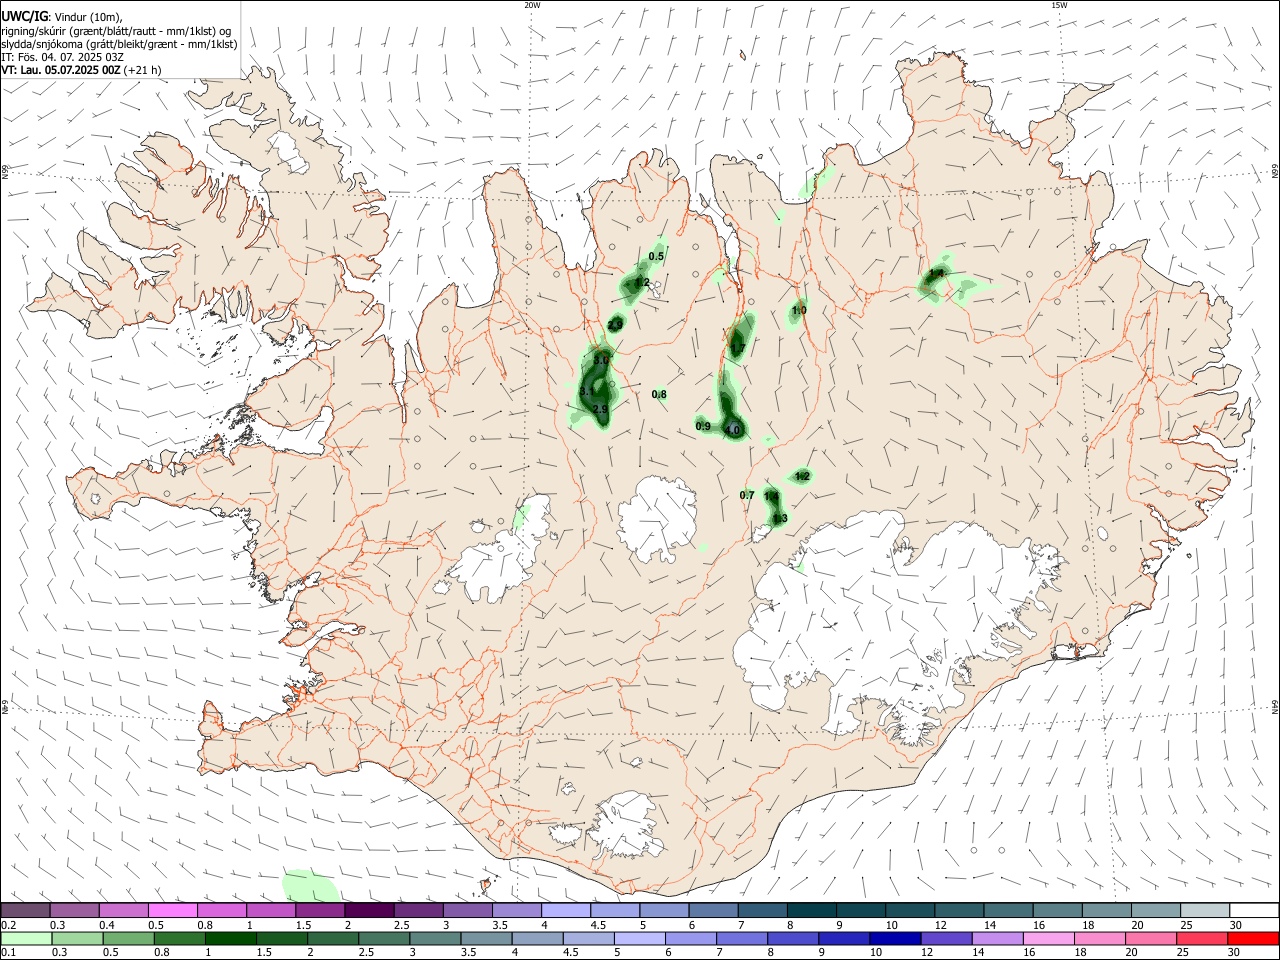Pick the light pink 16 swatch in lower legend
The height and width of the screenshot is (960, 1280).
[x=1048, y=938]
